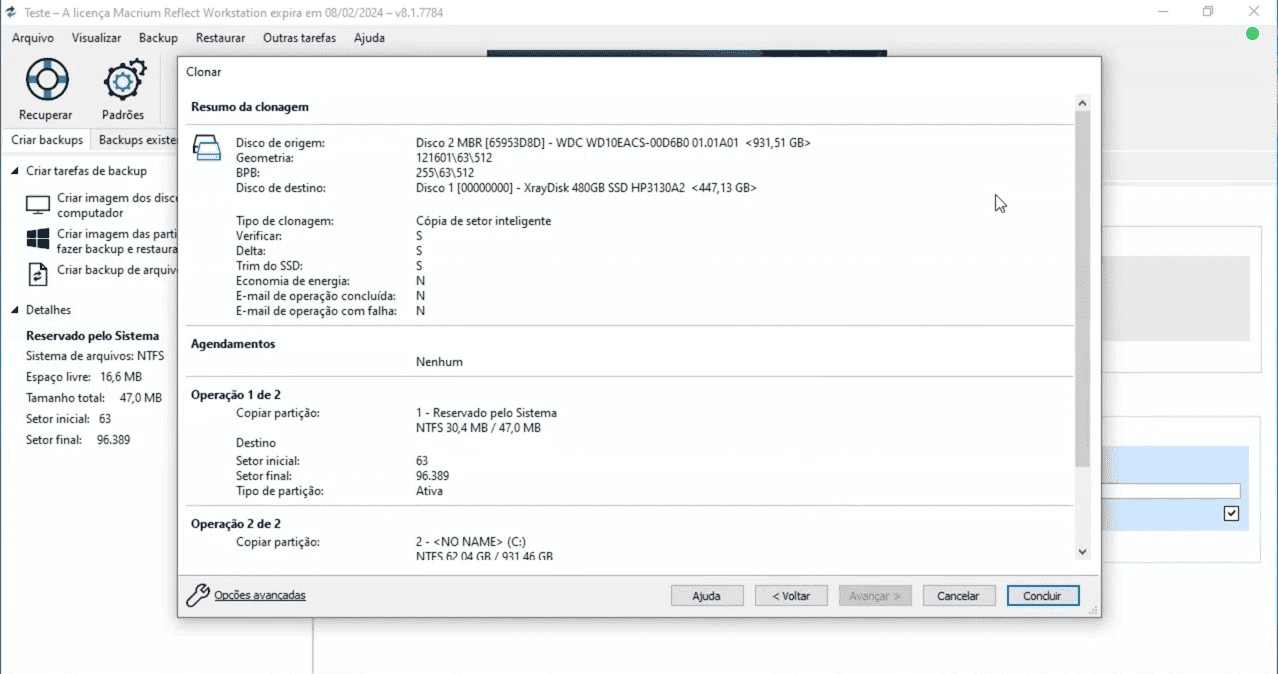Toggle the checkbox in the main window behind the dialog
1278x674 pixels.
[1231, 513]
